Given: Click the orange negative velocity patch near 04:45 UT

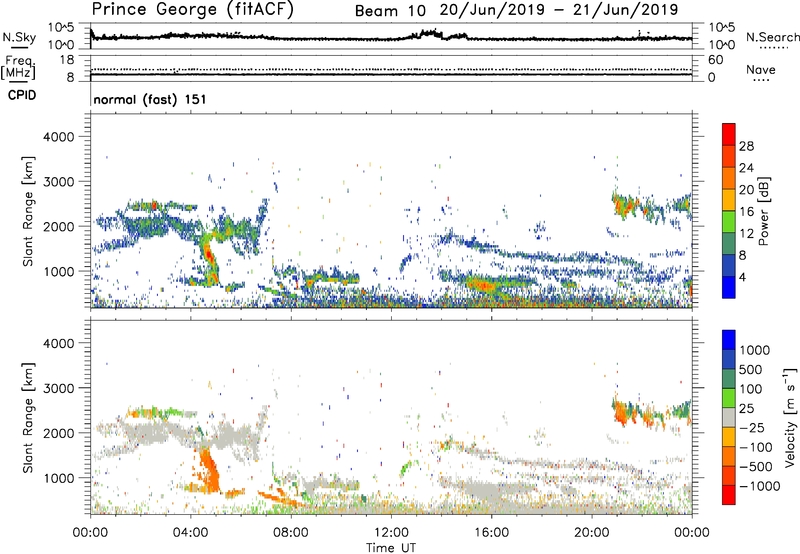Looking at the screenshot, I should tap(209, 469).
